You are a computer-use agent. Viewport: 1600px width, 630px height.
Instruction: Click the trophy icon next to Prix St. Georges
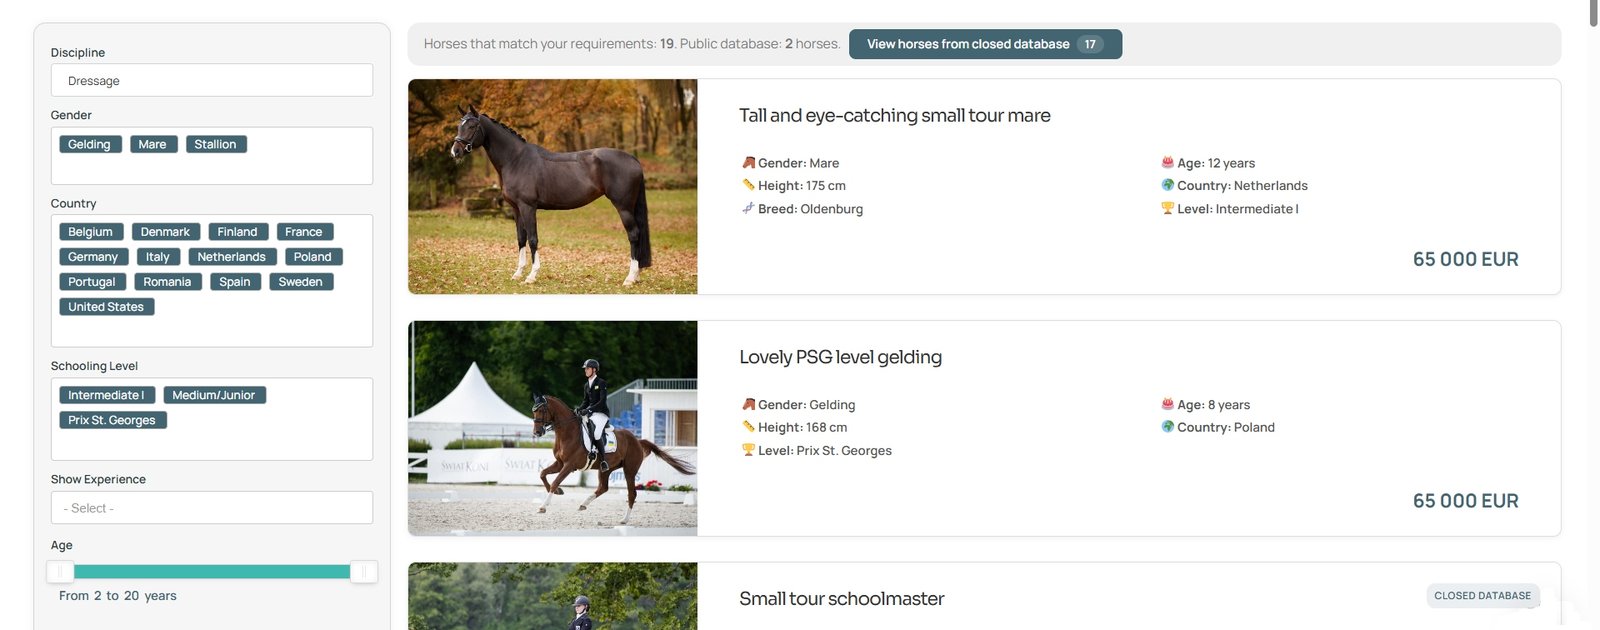coord(748,450)
